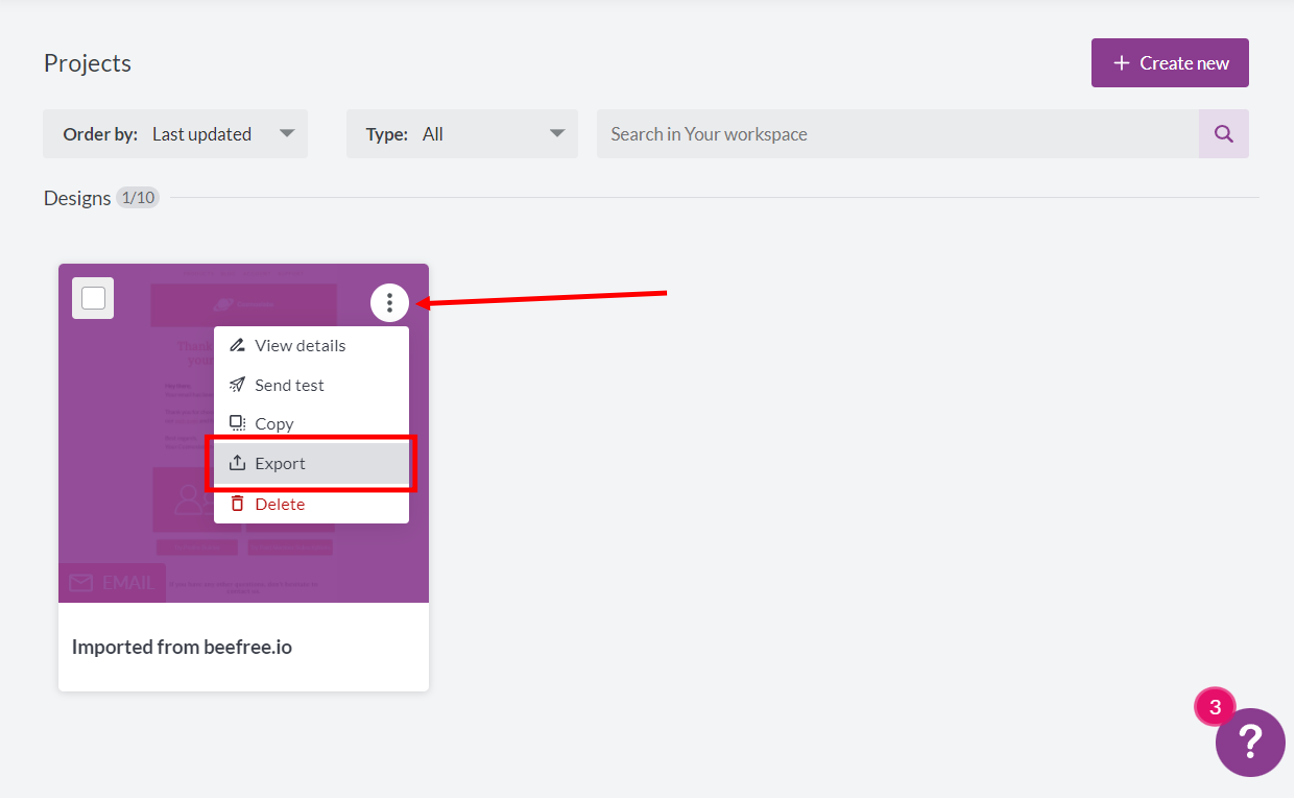Open the help question mark bubble
This screenshot has width=1294, height=798.
pyautogui.click(x=1250, y=742)
